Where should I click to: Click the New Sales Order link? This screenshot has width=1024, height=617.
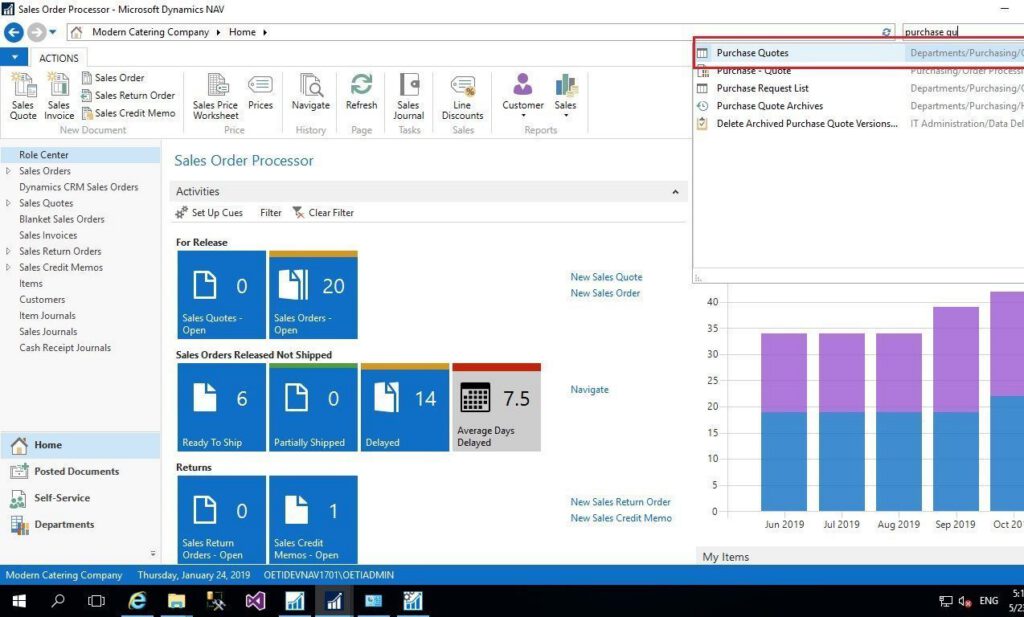(605, 293)
